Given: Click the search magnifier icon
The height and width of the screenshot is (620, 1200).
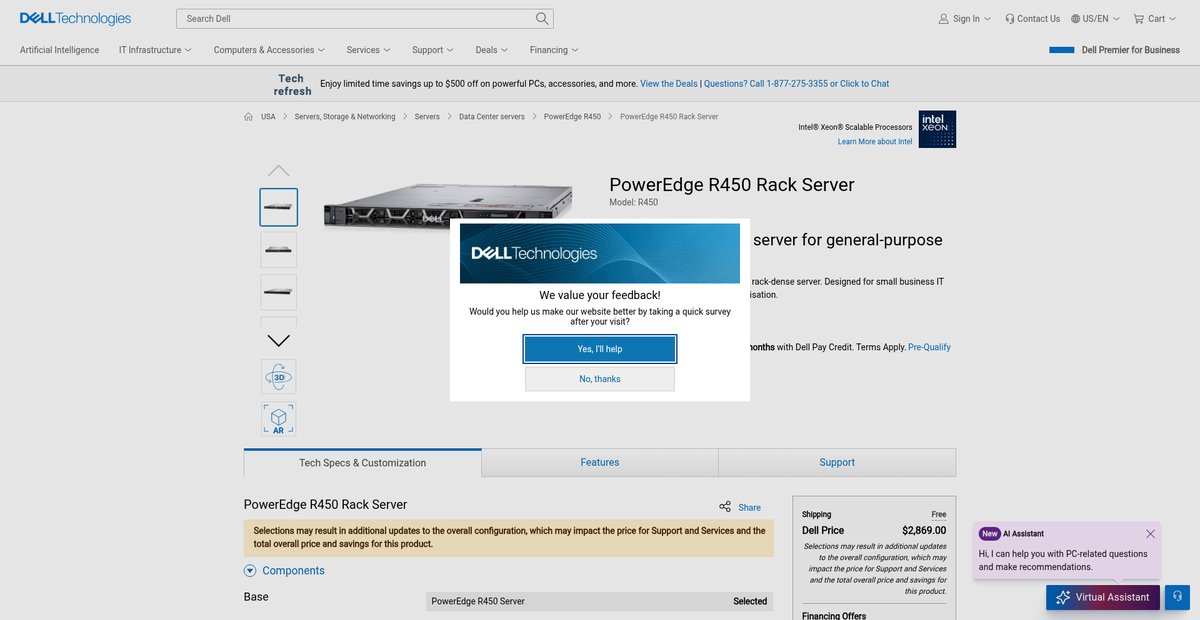Looking at the screenshot, I should [542, 18].
